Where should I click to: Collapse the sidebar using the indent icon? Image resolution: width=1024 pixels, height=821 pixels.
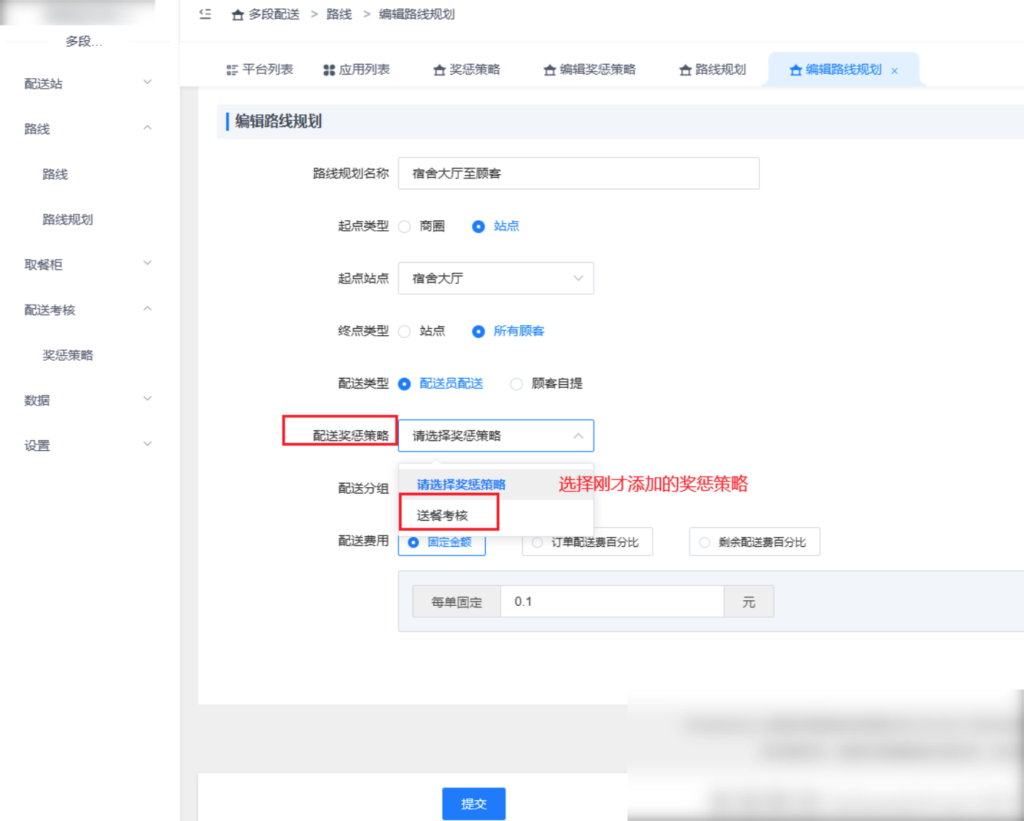click(205, 14)
